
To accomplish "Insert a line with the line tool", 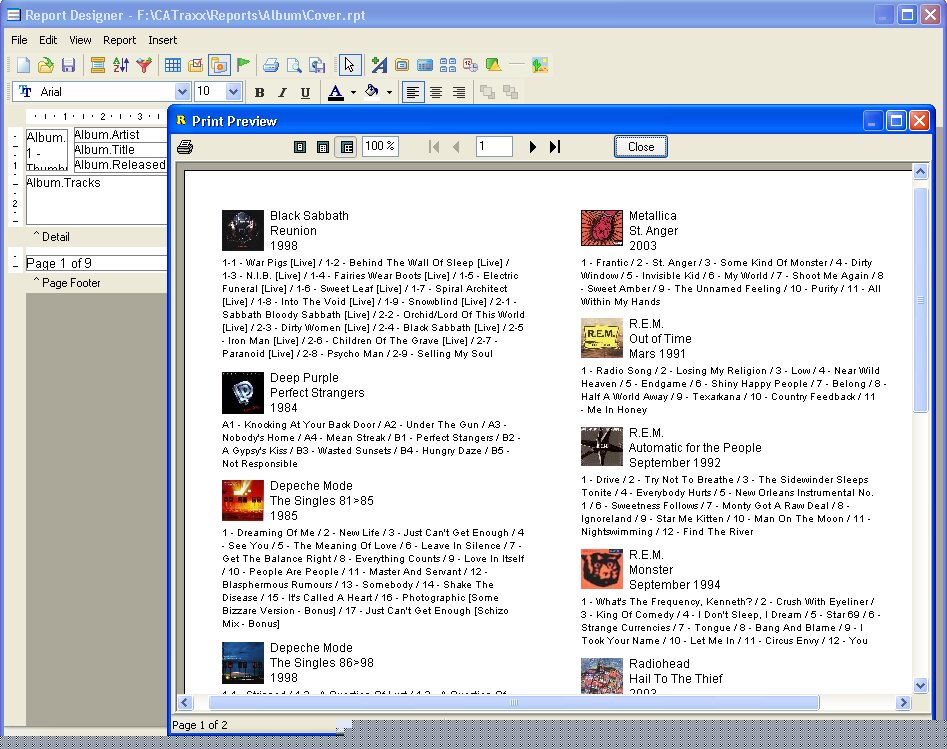I will pos(517,65).
